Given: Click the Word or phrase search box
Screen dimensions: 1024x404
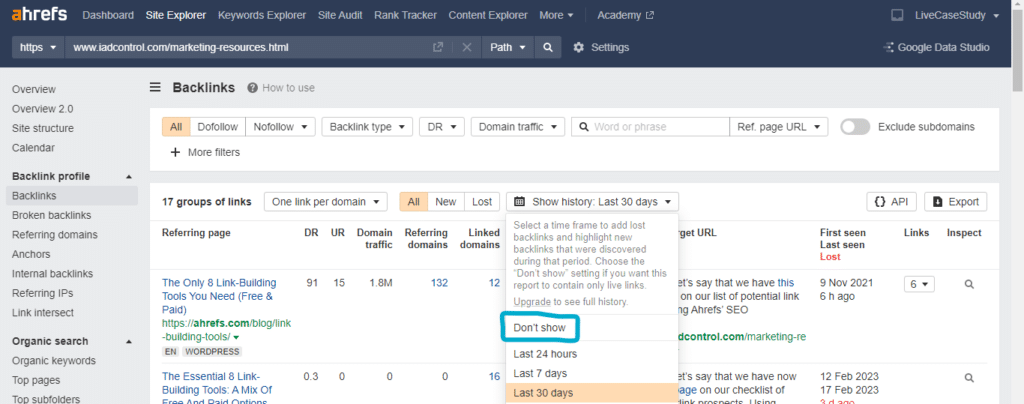Looking at the screenshot, I should (x=650, y=127).
